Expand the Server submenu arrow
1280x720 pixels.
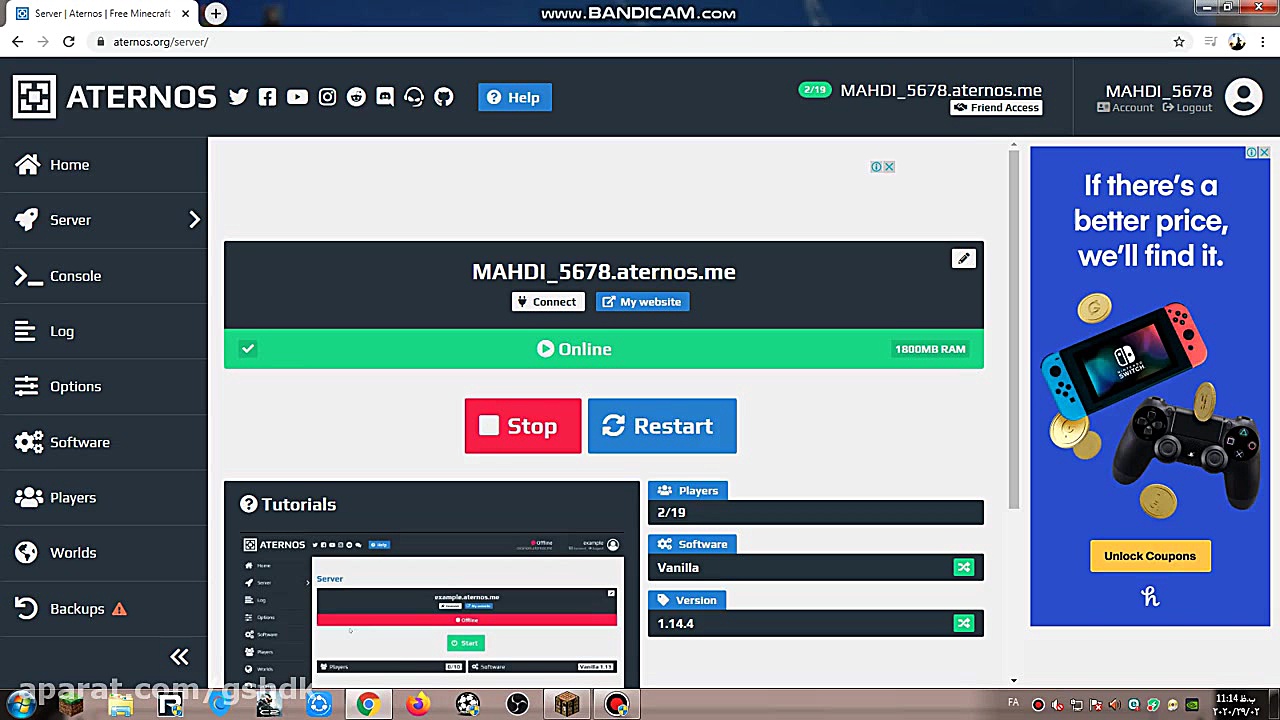tap(194, 220)
